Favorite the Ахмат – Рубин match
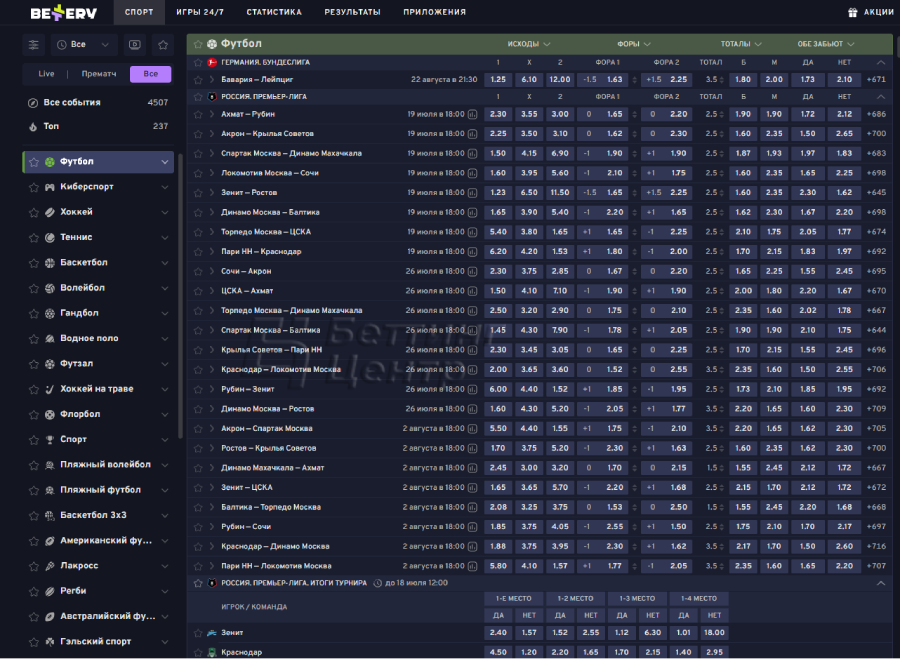Screen dimensions: 900x659 [198, 114]
